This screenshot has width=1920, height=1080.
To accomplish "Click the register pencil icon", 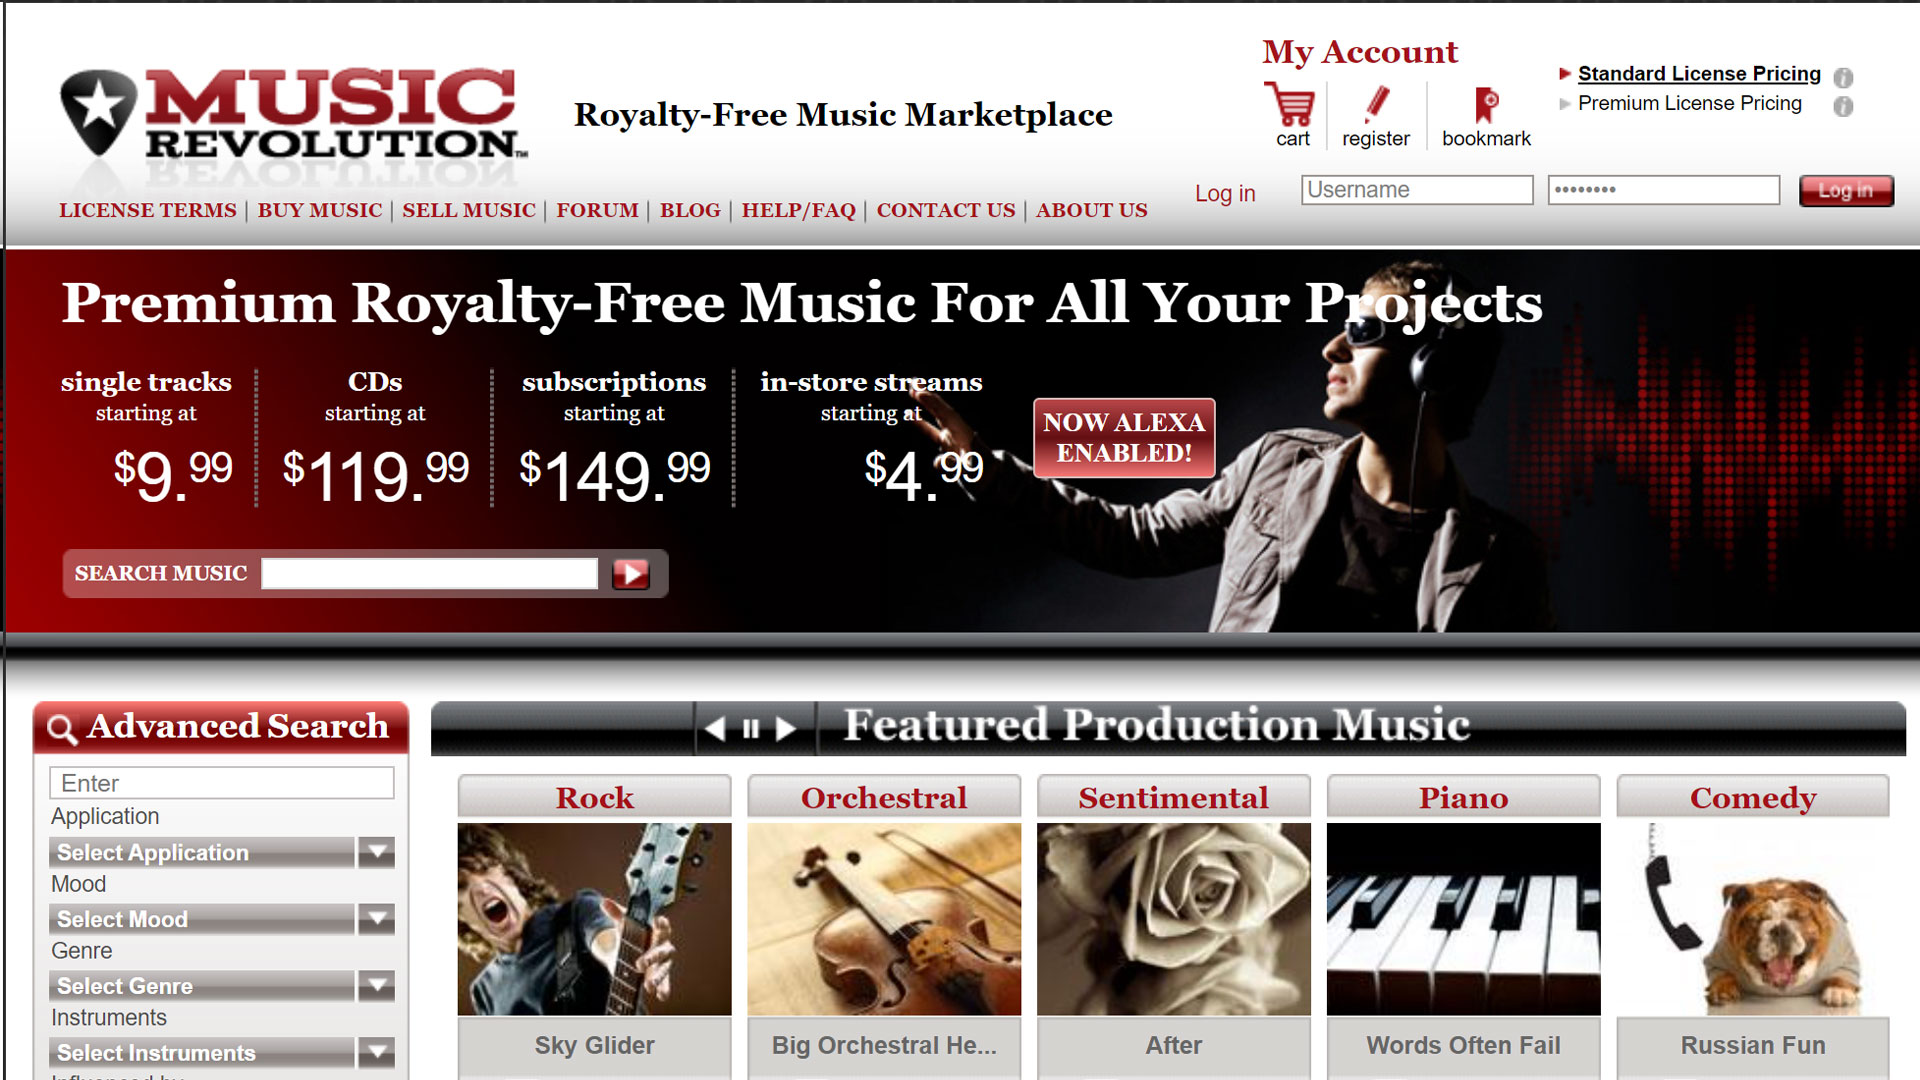I will (x=1376, y=104).
